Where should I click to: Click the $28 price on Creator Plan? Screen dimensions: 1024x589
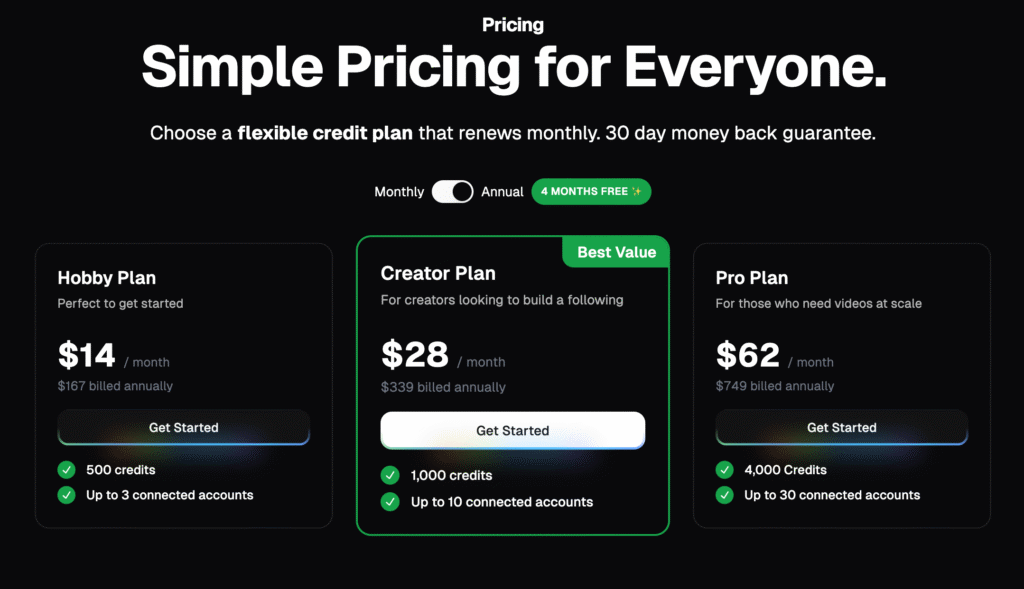click(415, 355)
